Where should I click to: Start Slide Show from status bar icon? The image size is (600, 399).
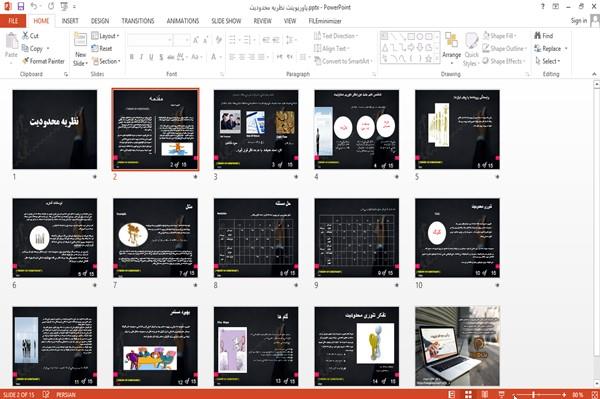[x=501, y=394]
